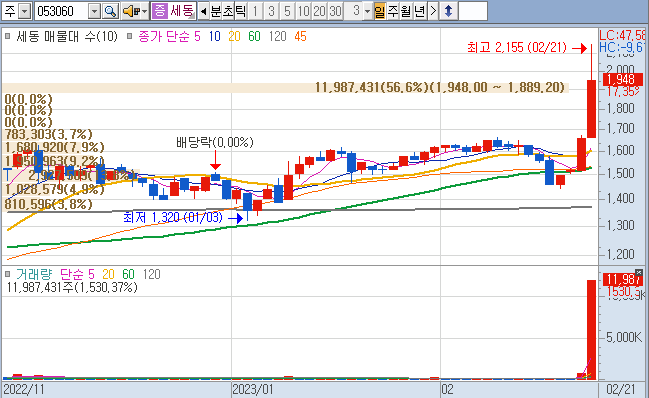
Task: Click the 2022/11 date axis label
Action: click(24, 389)
